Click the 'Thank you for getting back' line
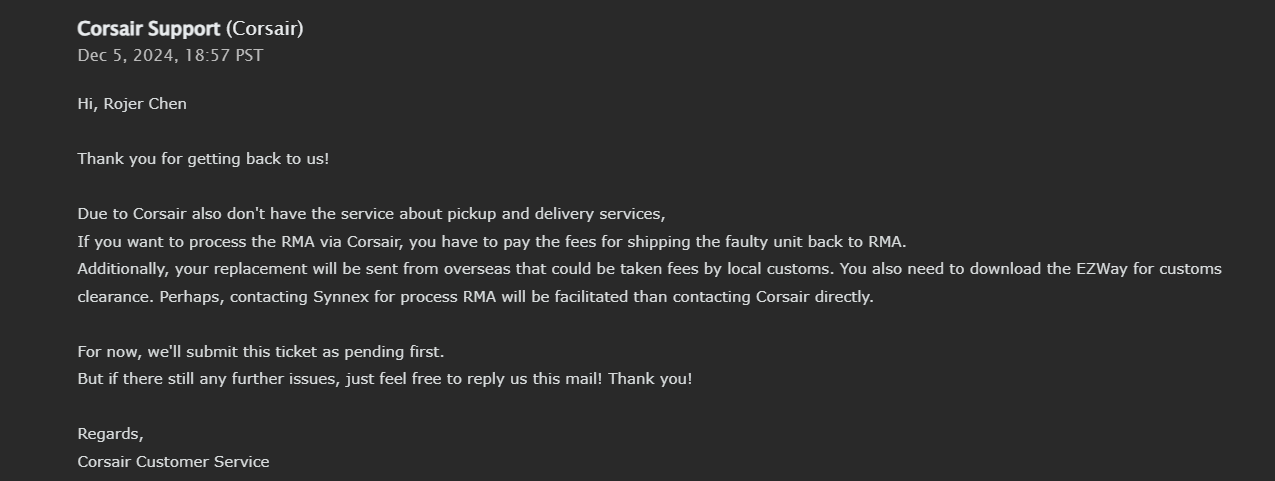1275x481 pixels. pos(203,159)
